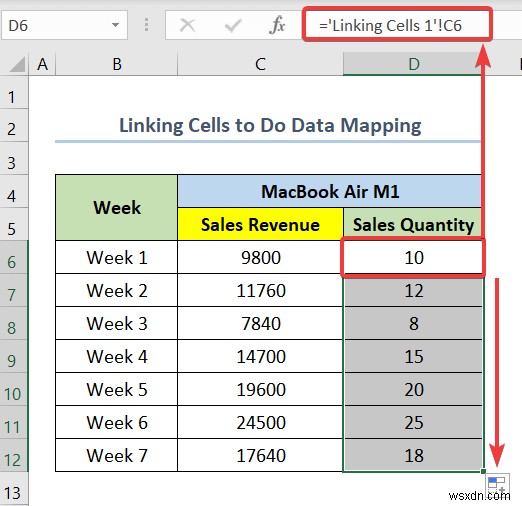Select column D header
522x506 pixels.
point(413,64)
